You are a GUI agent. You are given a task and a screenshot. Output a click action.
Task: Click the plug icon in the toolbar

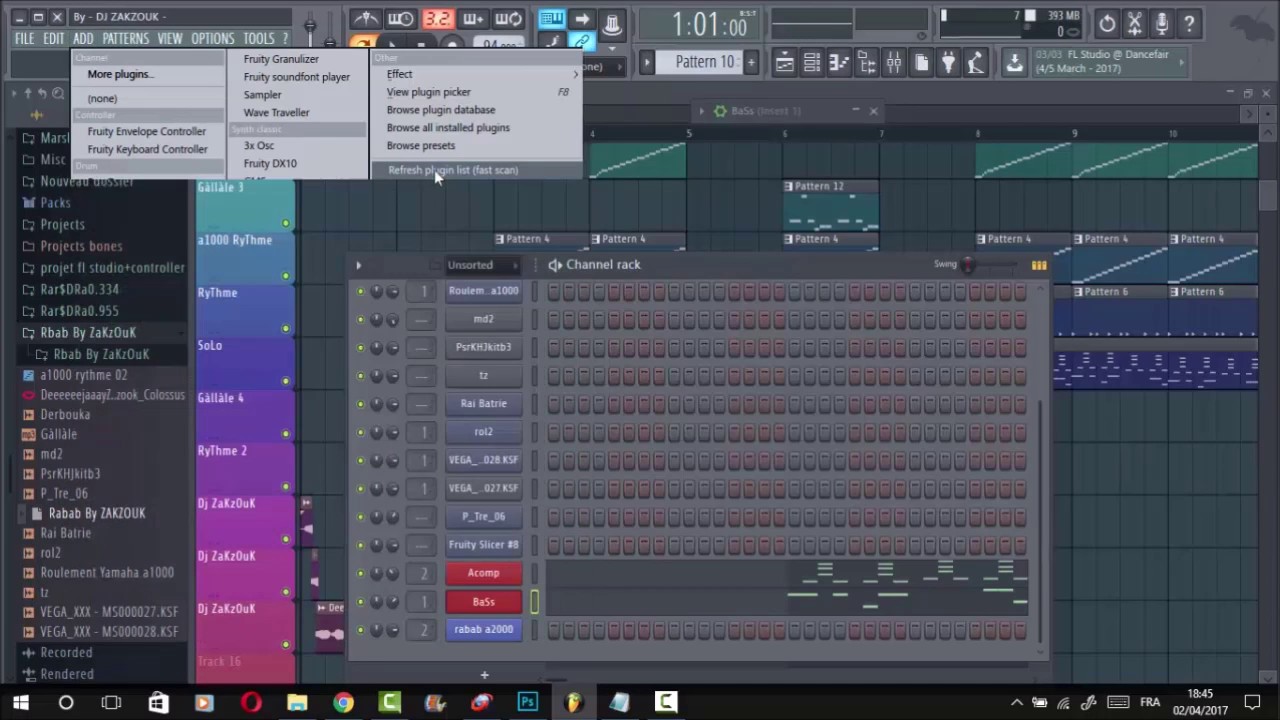[948, 63]
